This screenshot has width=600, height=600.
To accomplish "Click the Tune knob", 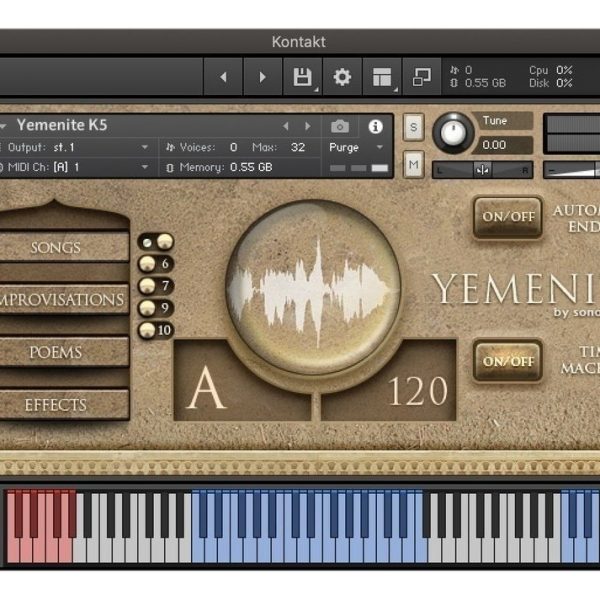I will click(x=453, y=133).
